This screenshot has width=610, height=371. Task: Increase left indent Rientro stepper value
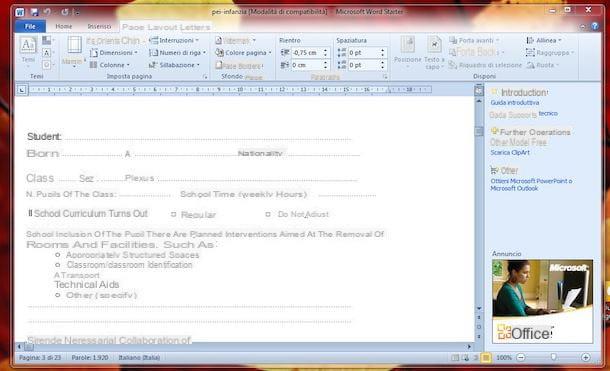coord(325,50)
